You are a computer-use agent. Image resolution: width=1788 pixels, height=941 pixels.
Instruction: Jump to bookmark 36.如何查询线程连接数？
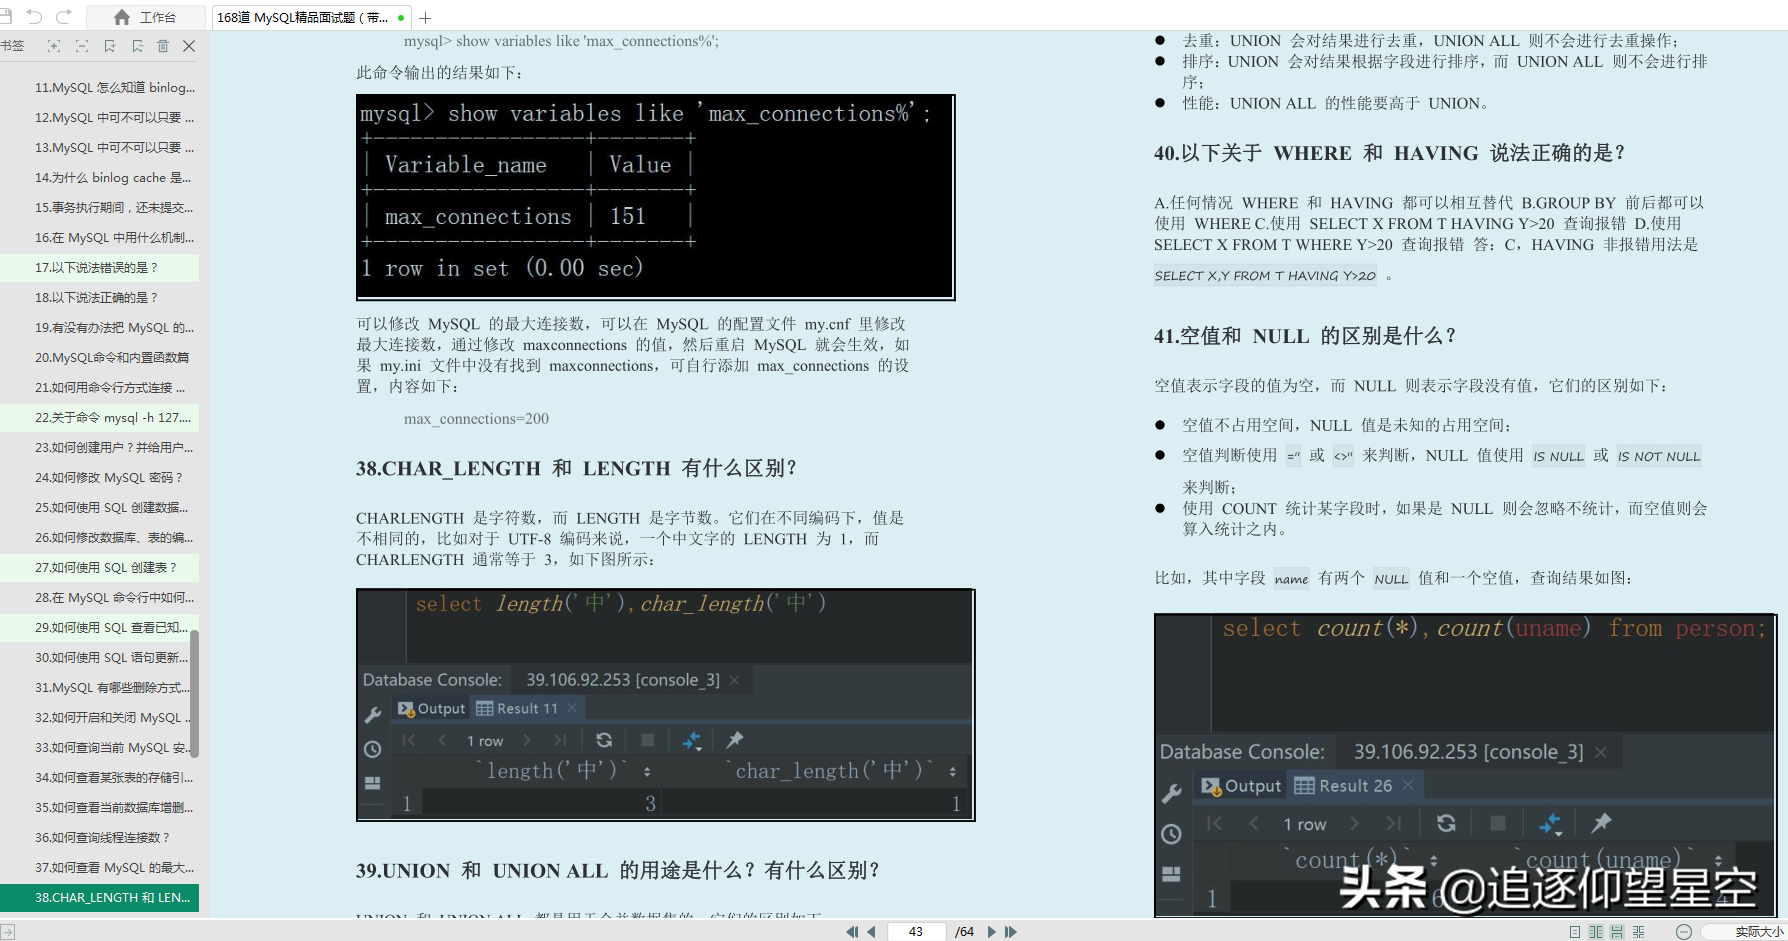click(100, 838)
